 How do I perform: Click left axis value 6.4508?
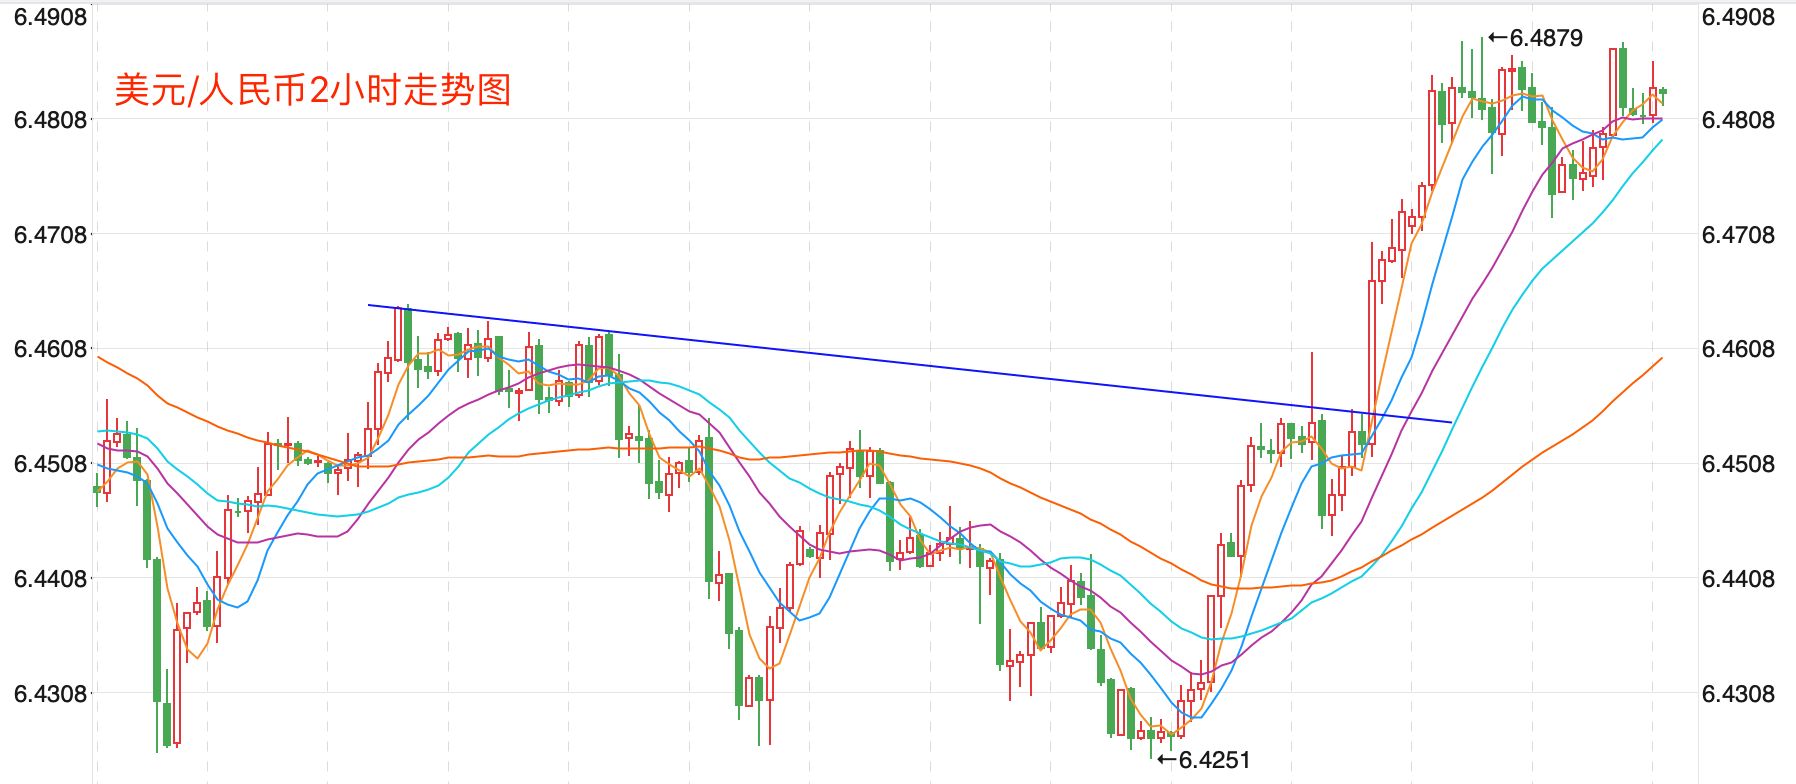tap(50, 464)
